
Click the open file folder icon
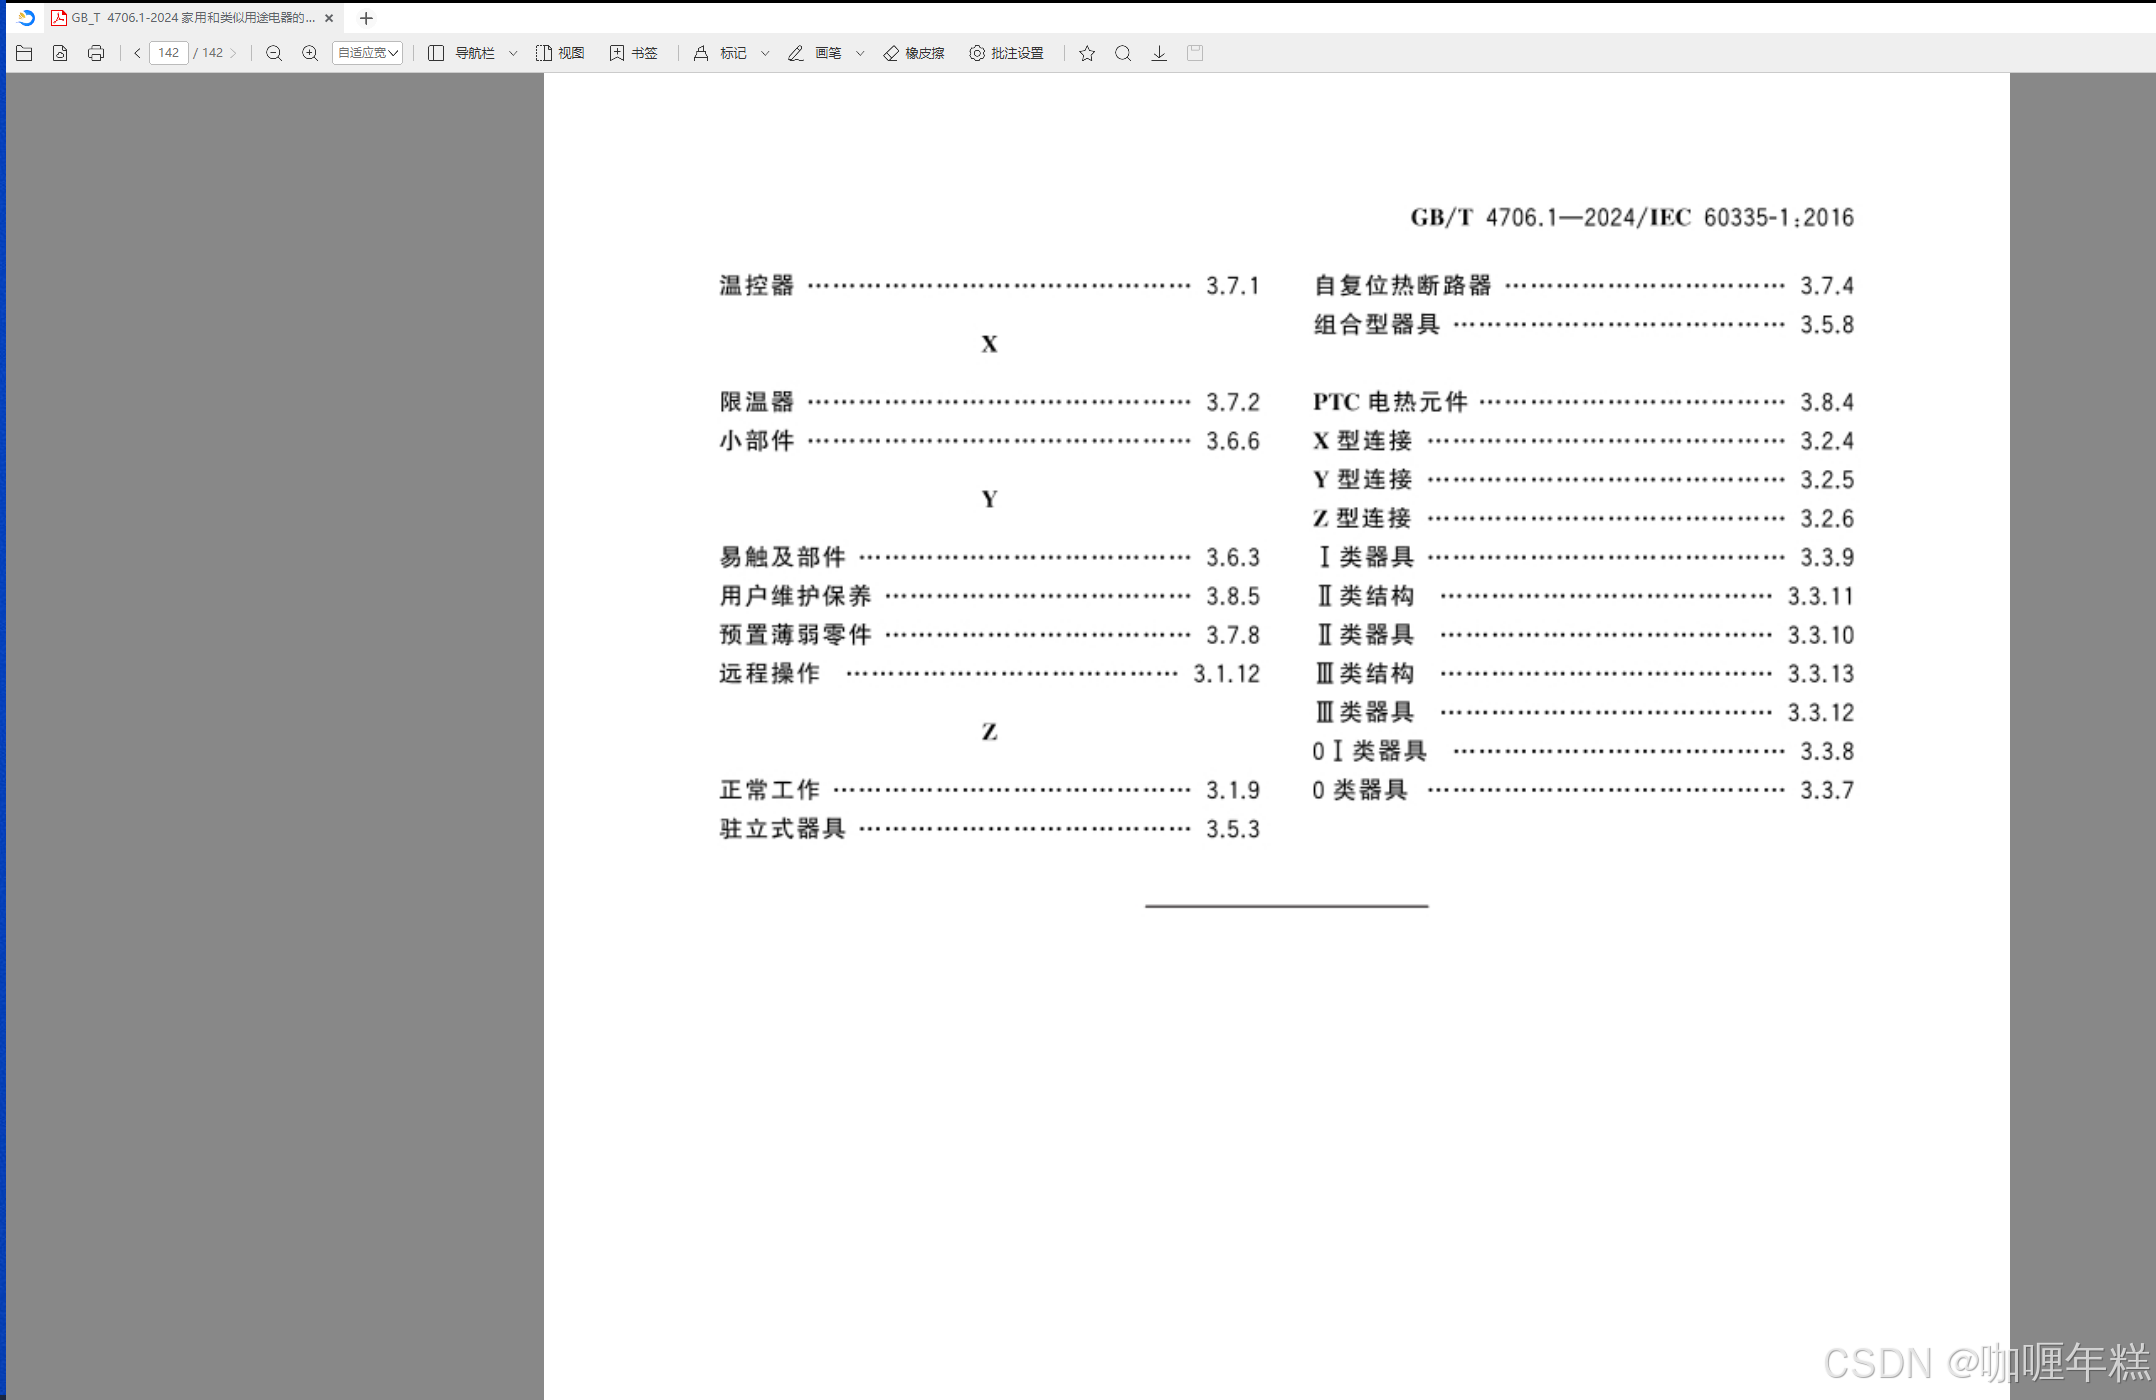pyautogui.click(x=24, y=53)
